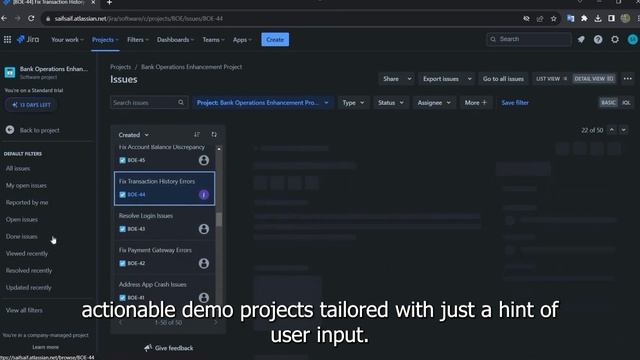The image size is (640, 360).
Task: Open the more actions ellipsis menu
Action: 627,79
